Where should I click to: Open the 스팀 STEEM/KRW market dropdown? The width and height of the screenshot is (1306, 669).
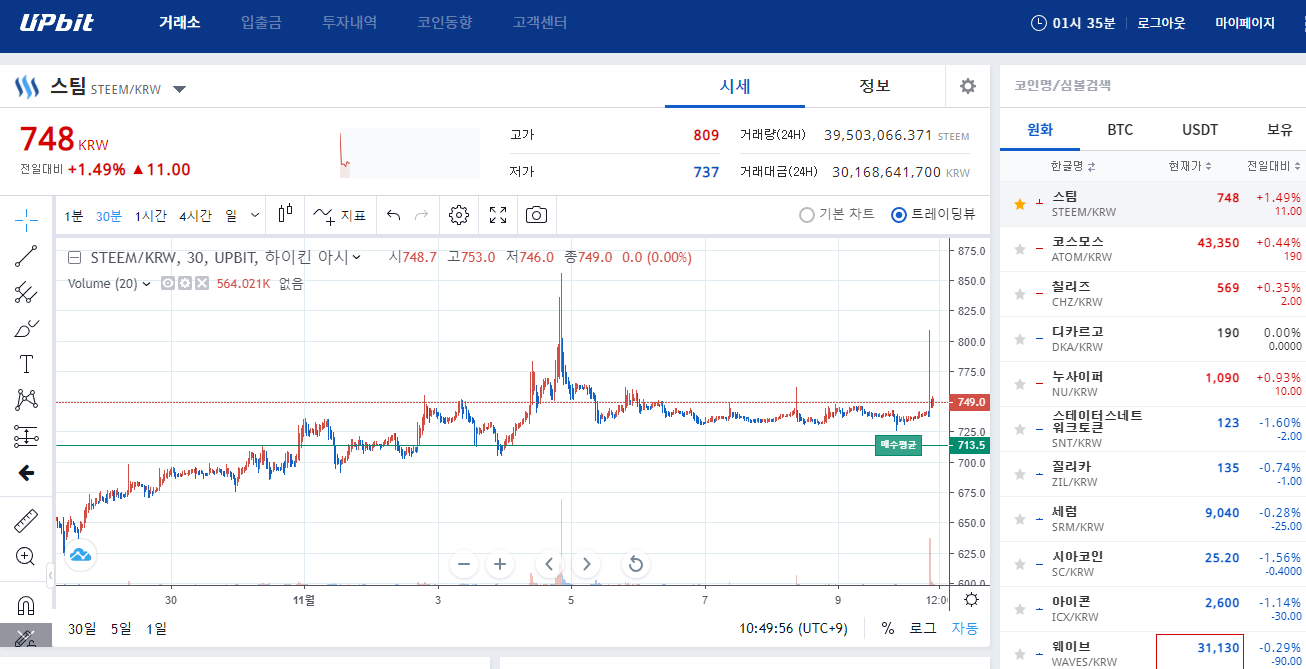click(179, 90)
